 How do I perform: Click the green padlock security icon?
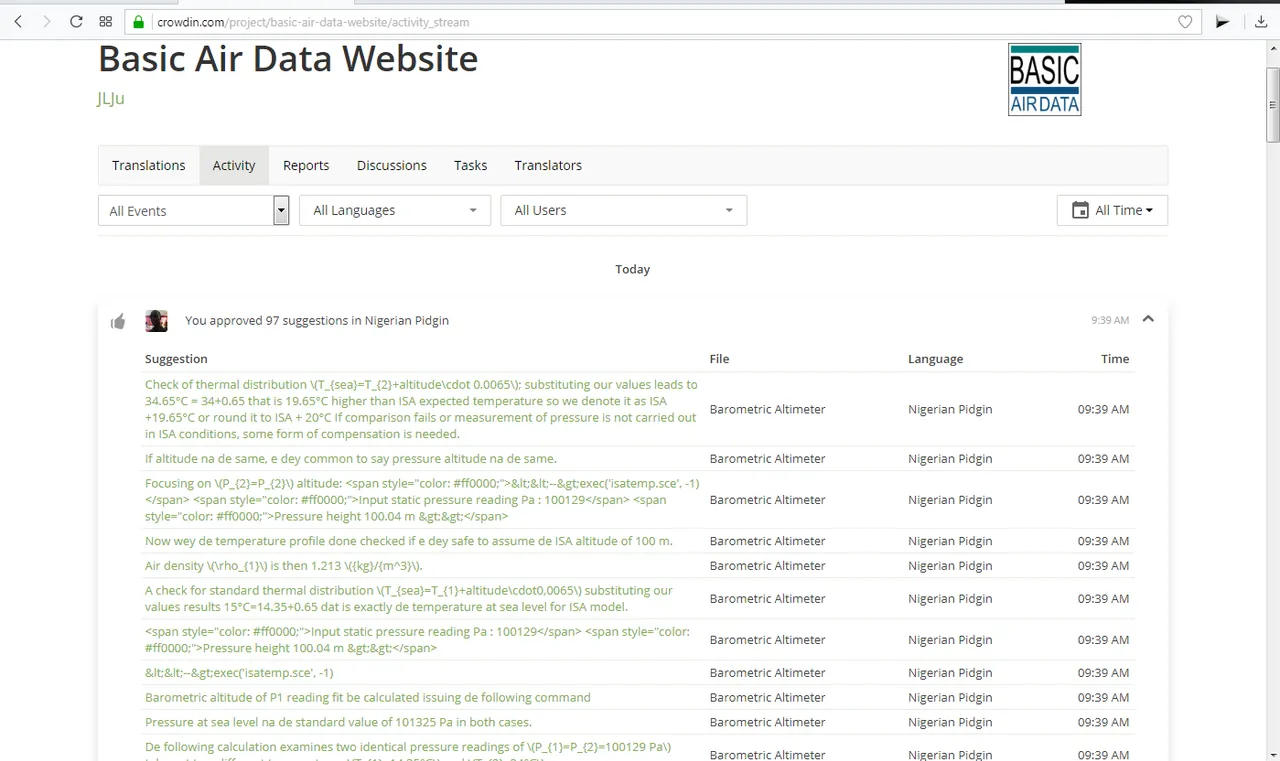click(x=140, y=21)
